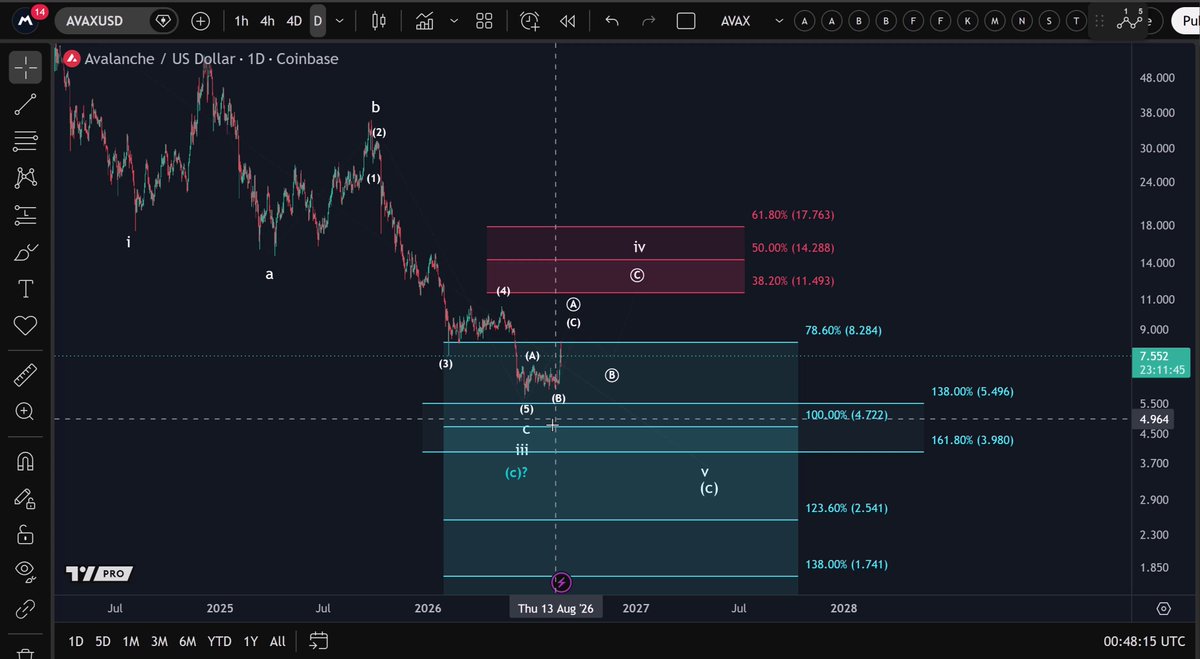Open the AVAX layout name
This screenshot has width=1200, height=659.
pos(735,21)
